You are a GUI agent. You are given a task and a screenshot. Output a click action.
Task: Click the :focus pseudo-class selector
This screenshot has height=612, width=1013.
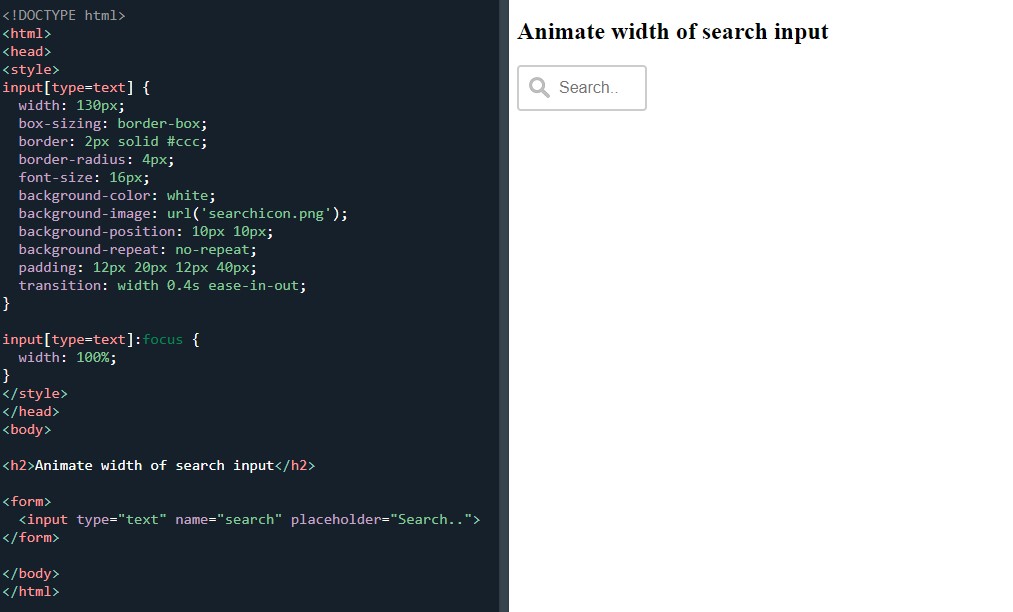click(162, 339)
